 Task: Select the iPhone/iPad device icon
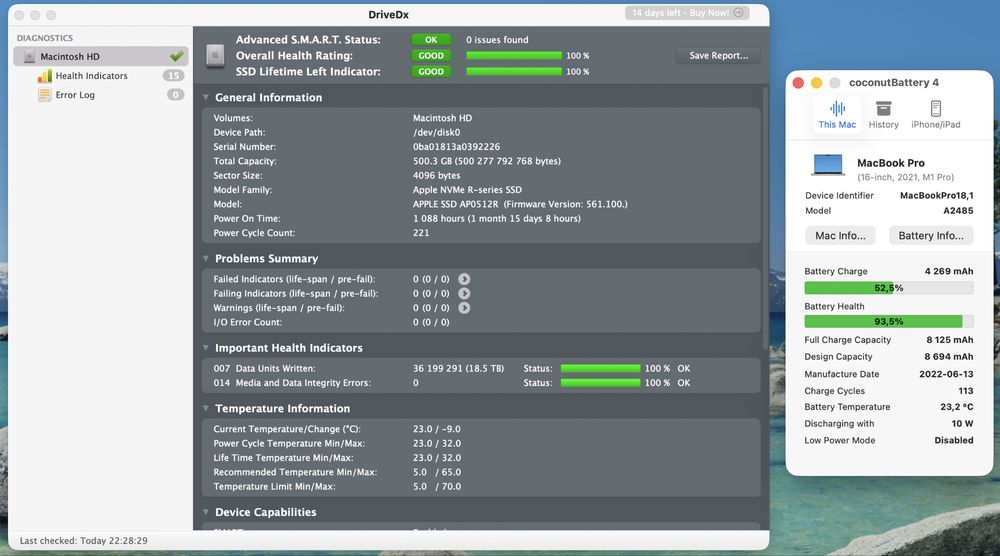click(x=936, y=108)
